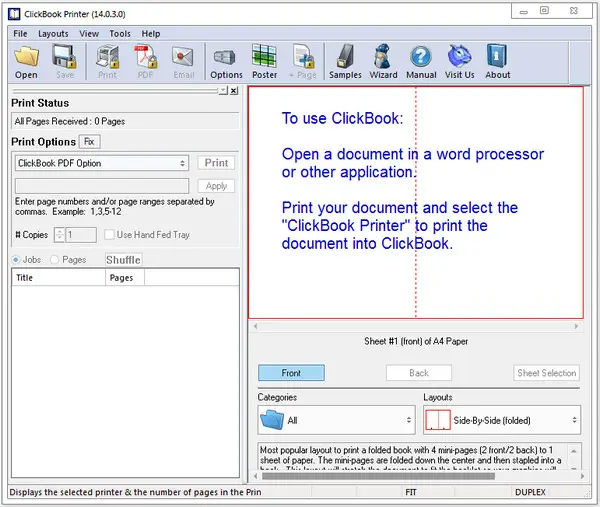Click the 'Sheet #1 (front) of A4 Paper' label

[x=416, y=341]
